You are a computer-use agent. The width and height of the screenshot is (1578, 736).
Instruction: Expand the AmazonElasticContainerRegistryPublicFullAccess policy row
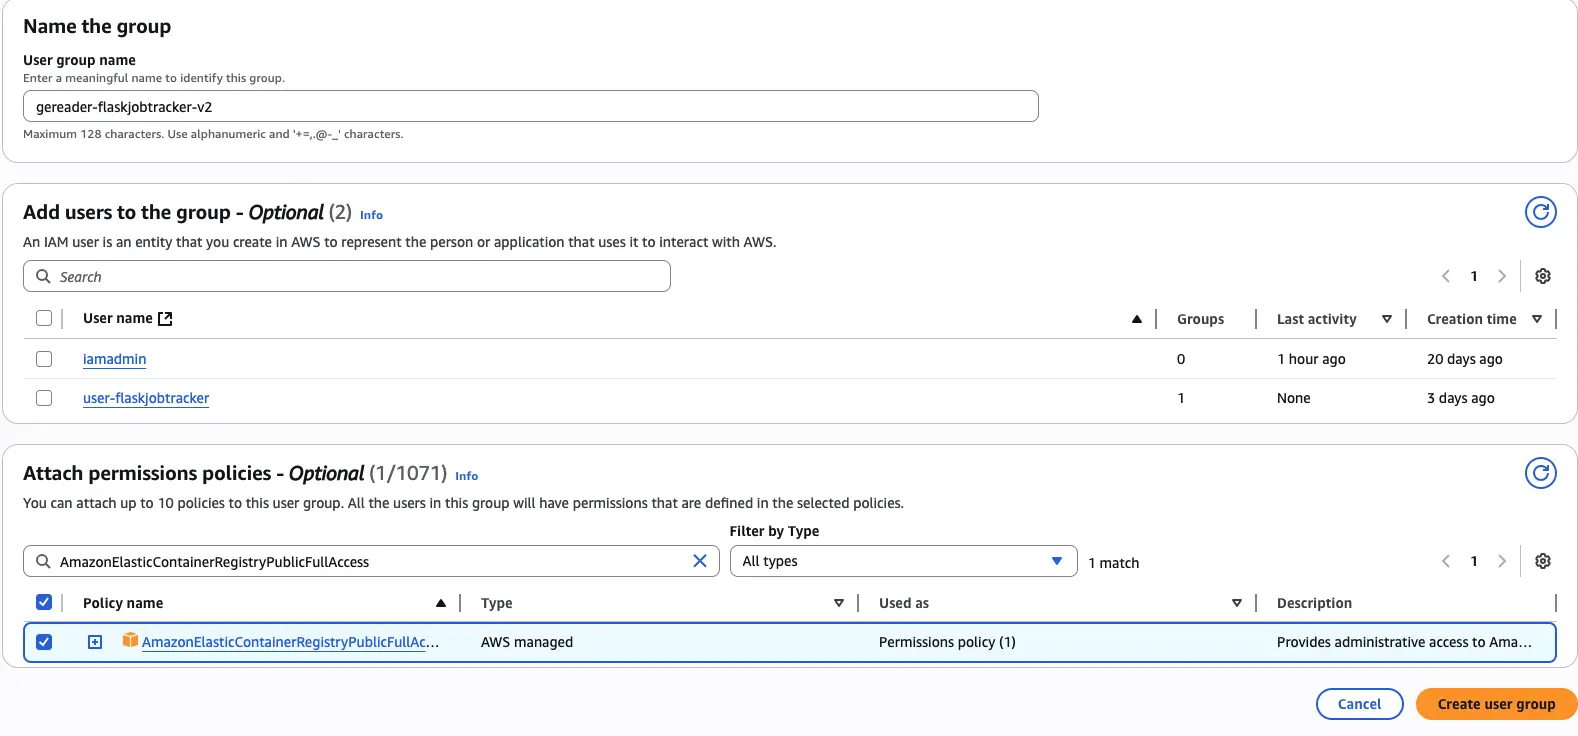95,642
